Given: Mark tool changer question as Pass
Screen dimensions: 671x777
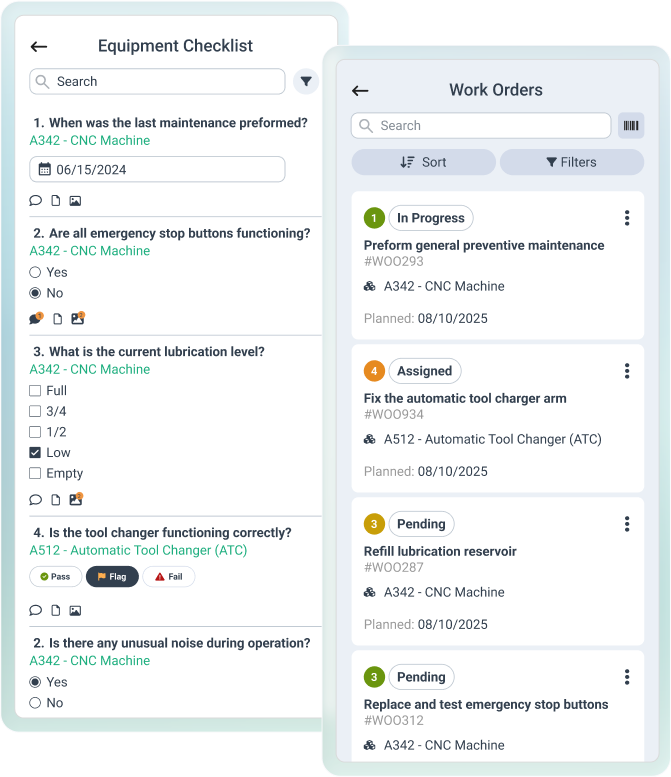Looking at the screenshot, I should pyautogui.click(x=56, y=576).
